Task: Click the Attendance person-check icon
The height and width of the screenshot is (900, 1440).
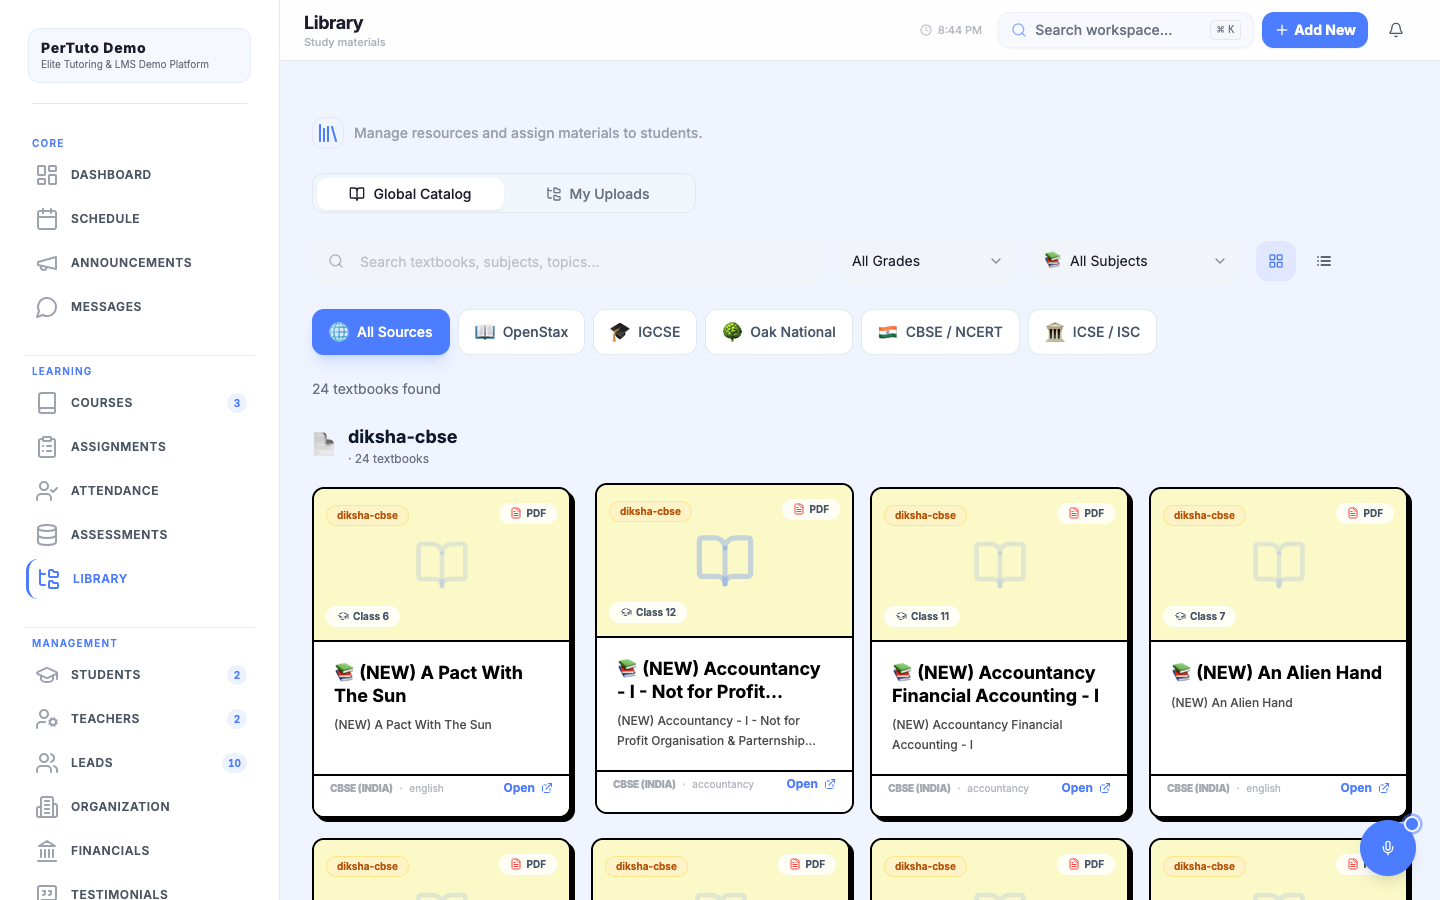Action: 47,491
